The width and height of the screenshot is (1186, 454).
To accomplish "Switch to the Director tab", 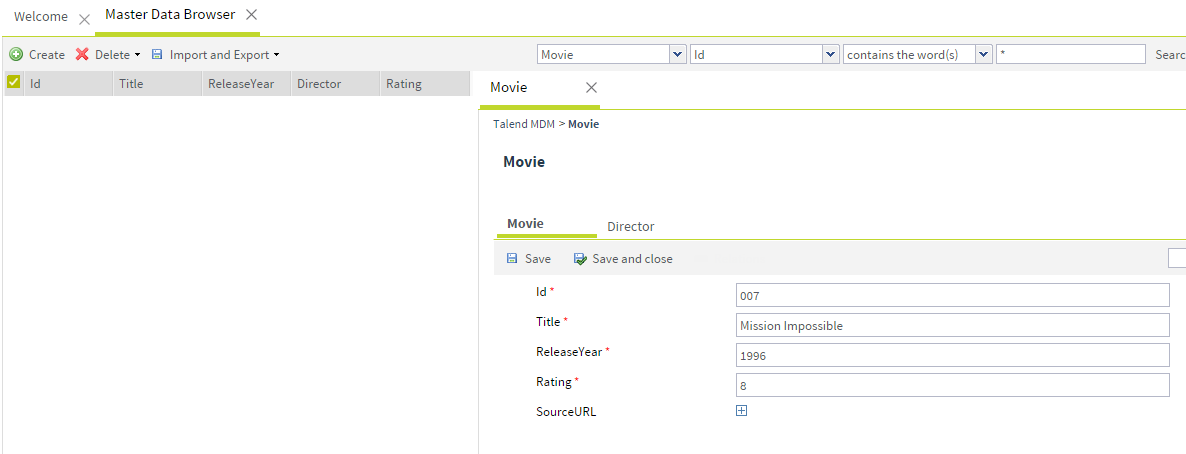I will click(630, 227).
